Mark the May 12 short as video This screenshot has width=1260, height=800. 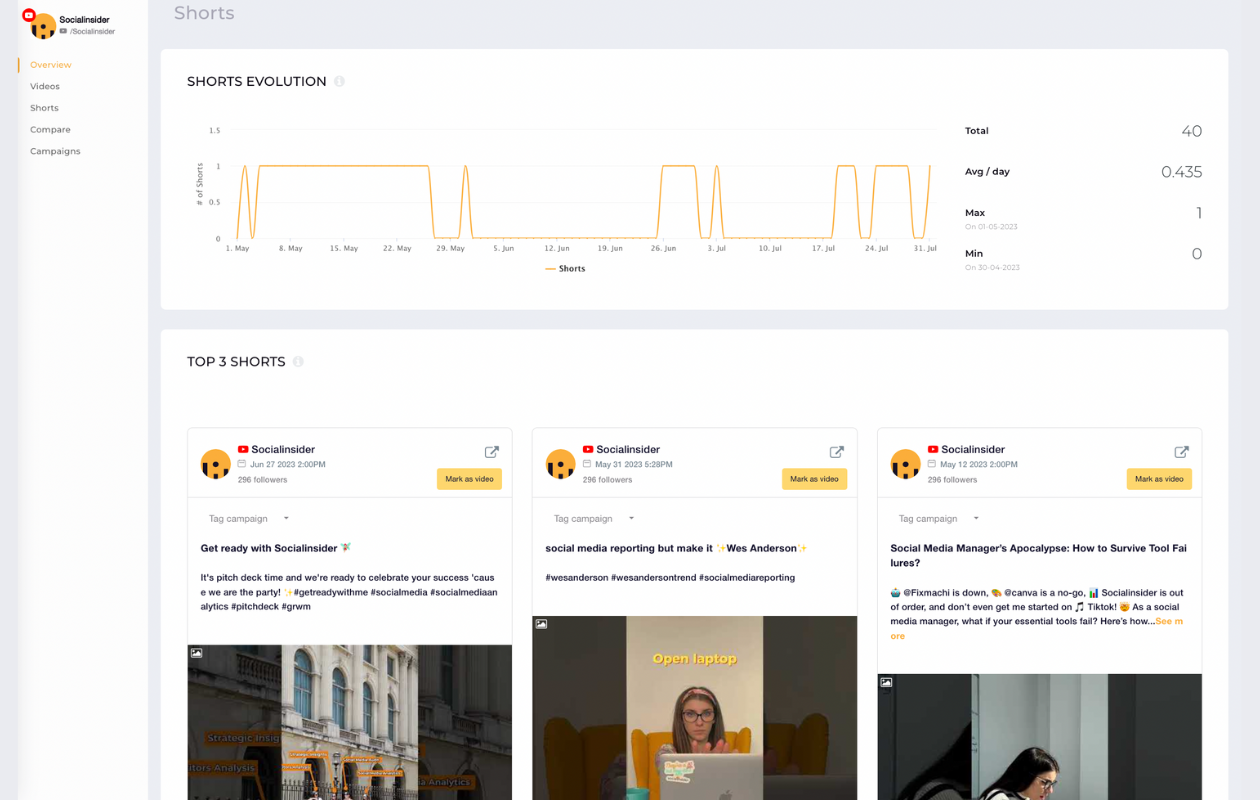tap(1159, 479)
